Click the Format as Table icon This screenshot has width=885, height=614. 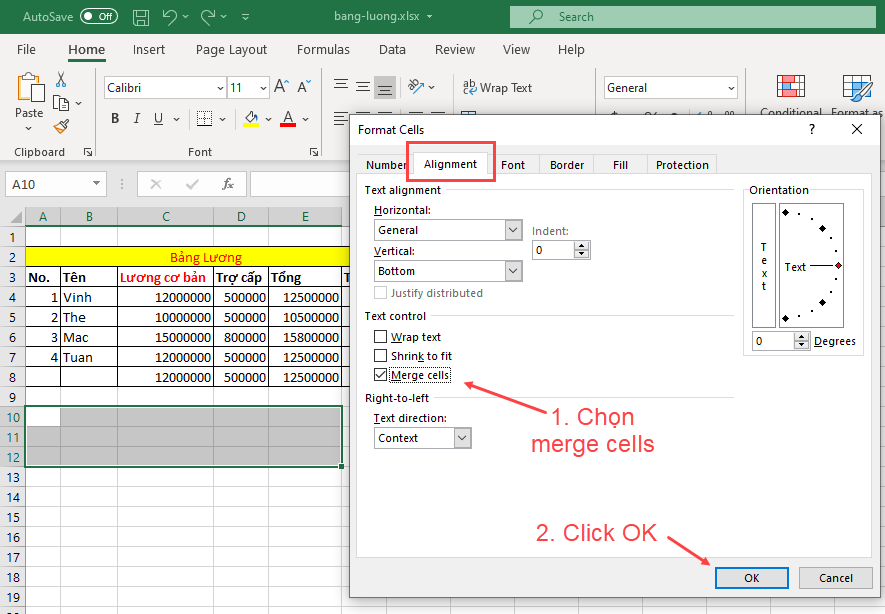click(857, 87)
